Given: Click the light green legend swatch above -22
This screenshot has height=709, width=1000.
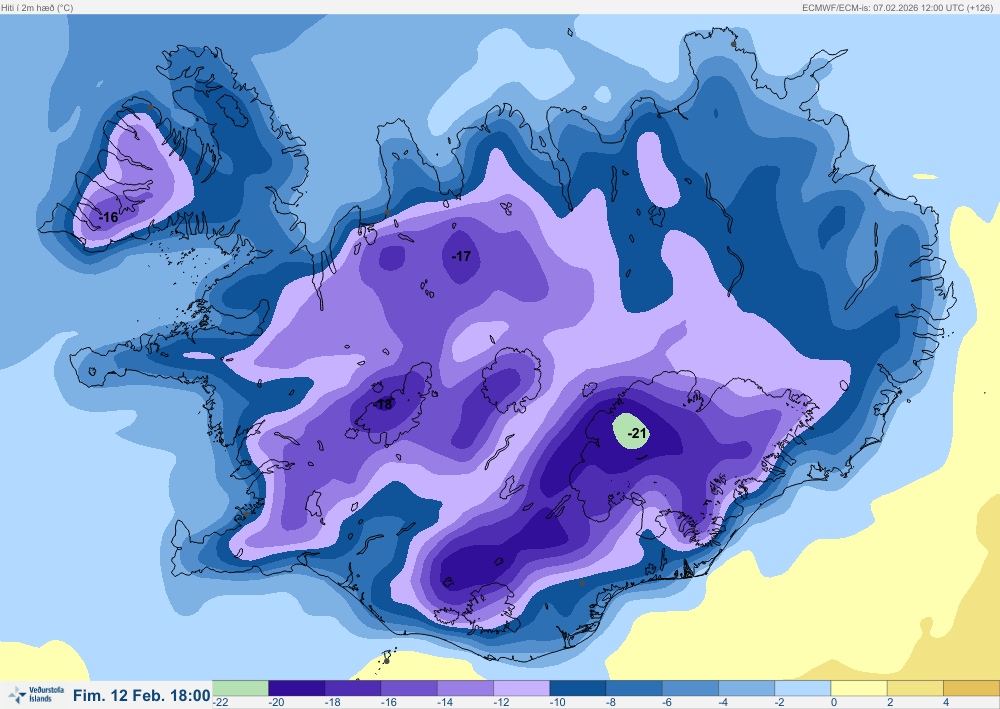Looking at the screenshot, I should point(240,688).
